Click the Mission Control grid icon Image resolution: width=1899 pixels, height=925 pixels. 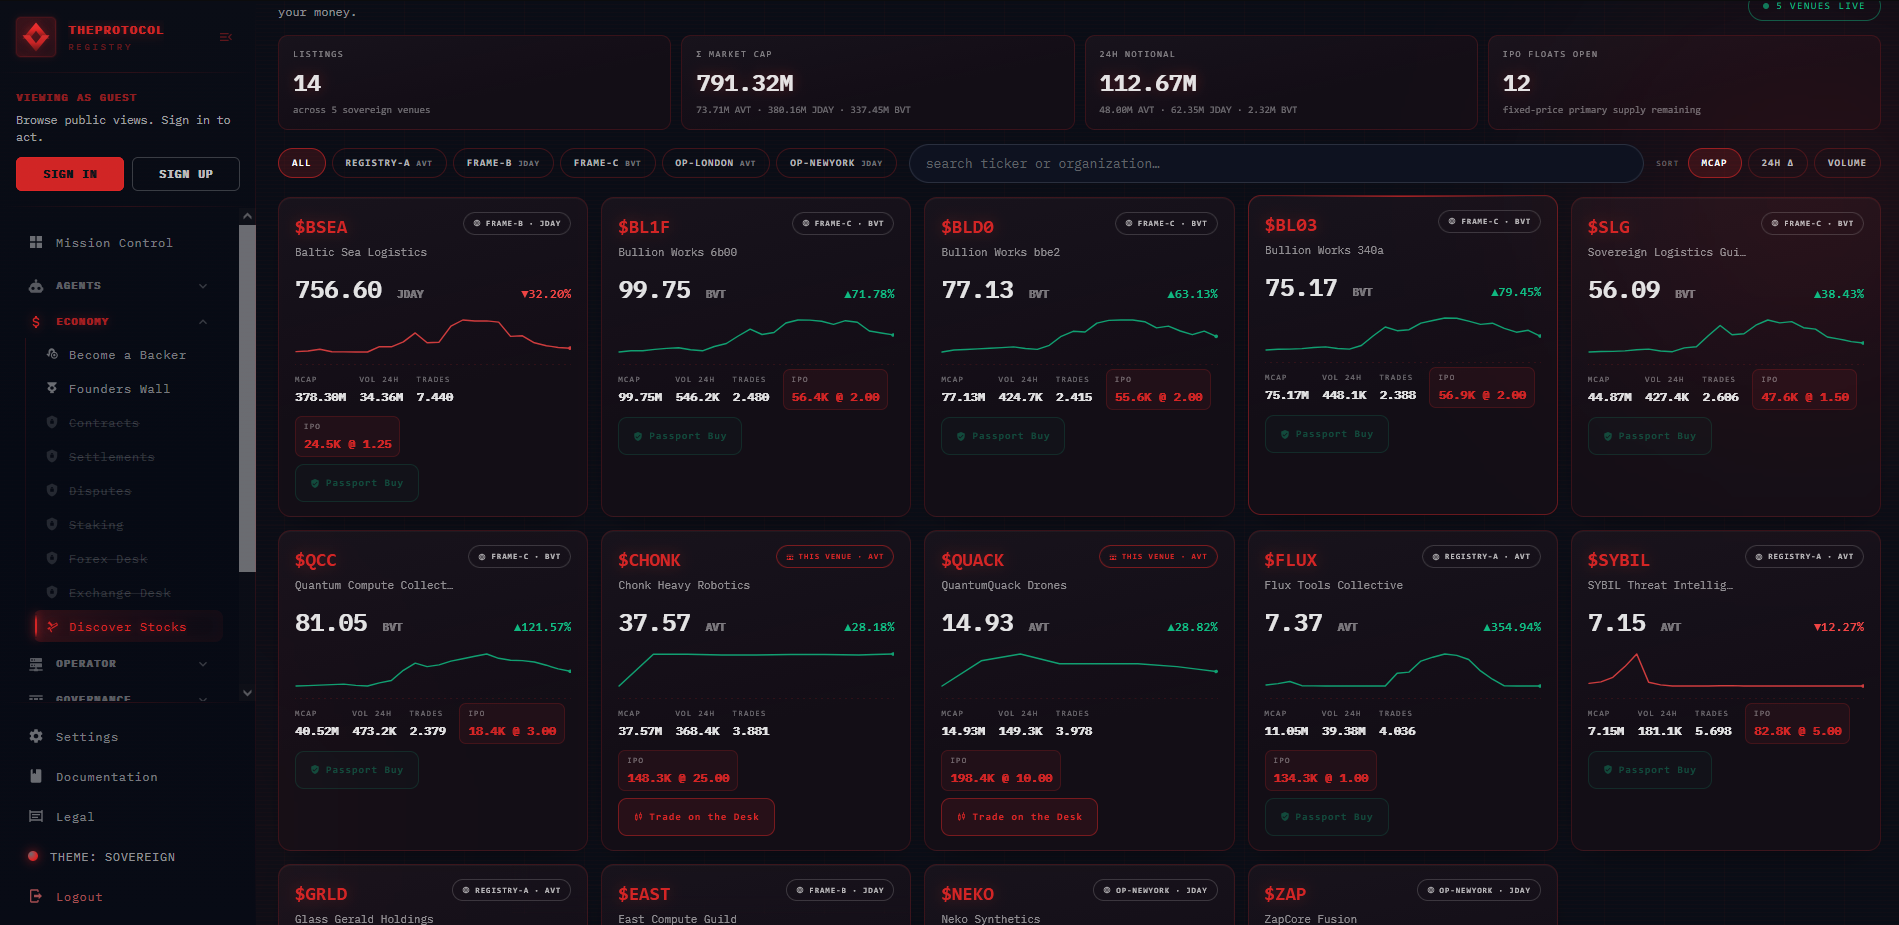click(x=36, y=243)
